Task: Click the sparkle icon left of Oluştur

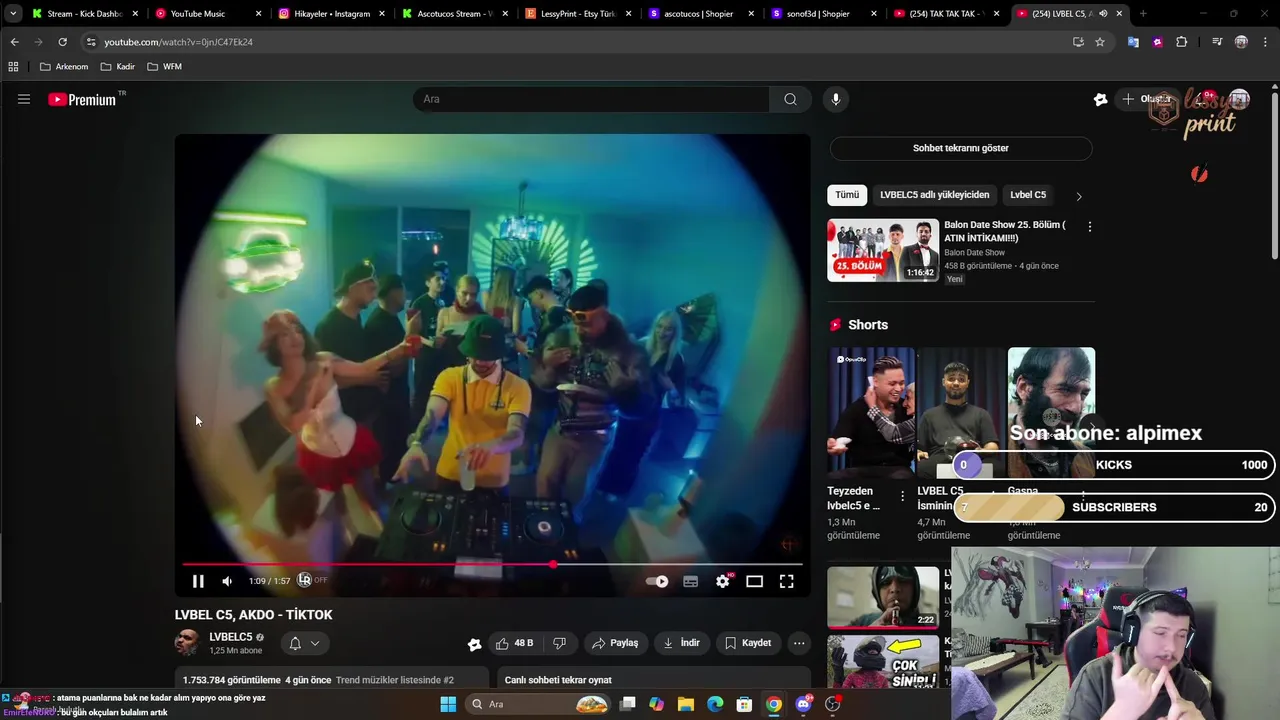Action: point(1100,99)
